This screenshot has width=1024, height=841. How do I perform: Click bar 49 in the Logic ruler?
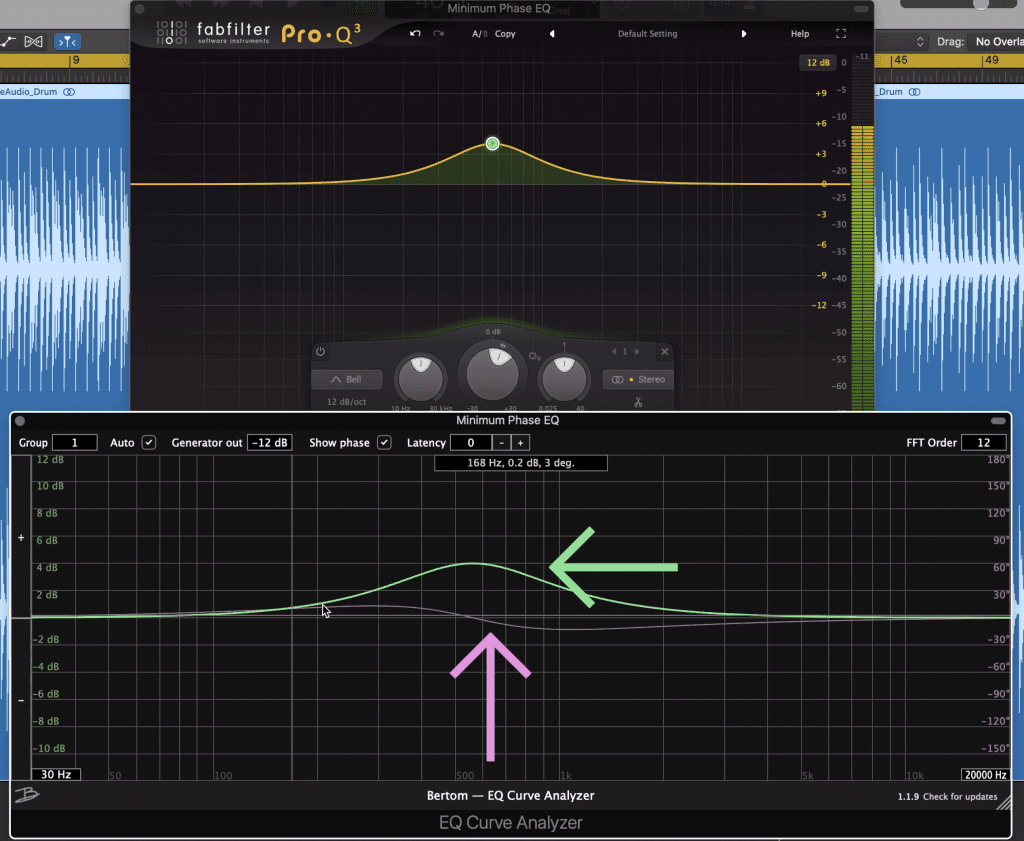(x=991, y=60)
